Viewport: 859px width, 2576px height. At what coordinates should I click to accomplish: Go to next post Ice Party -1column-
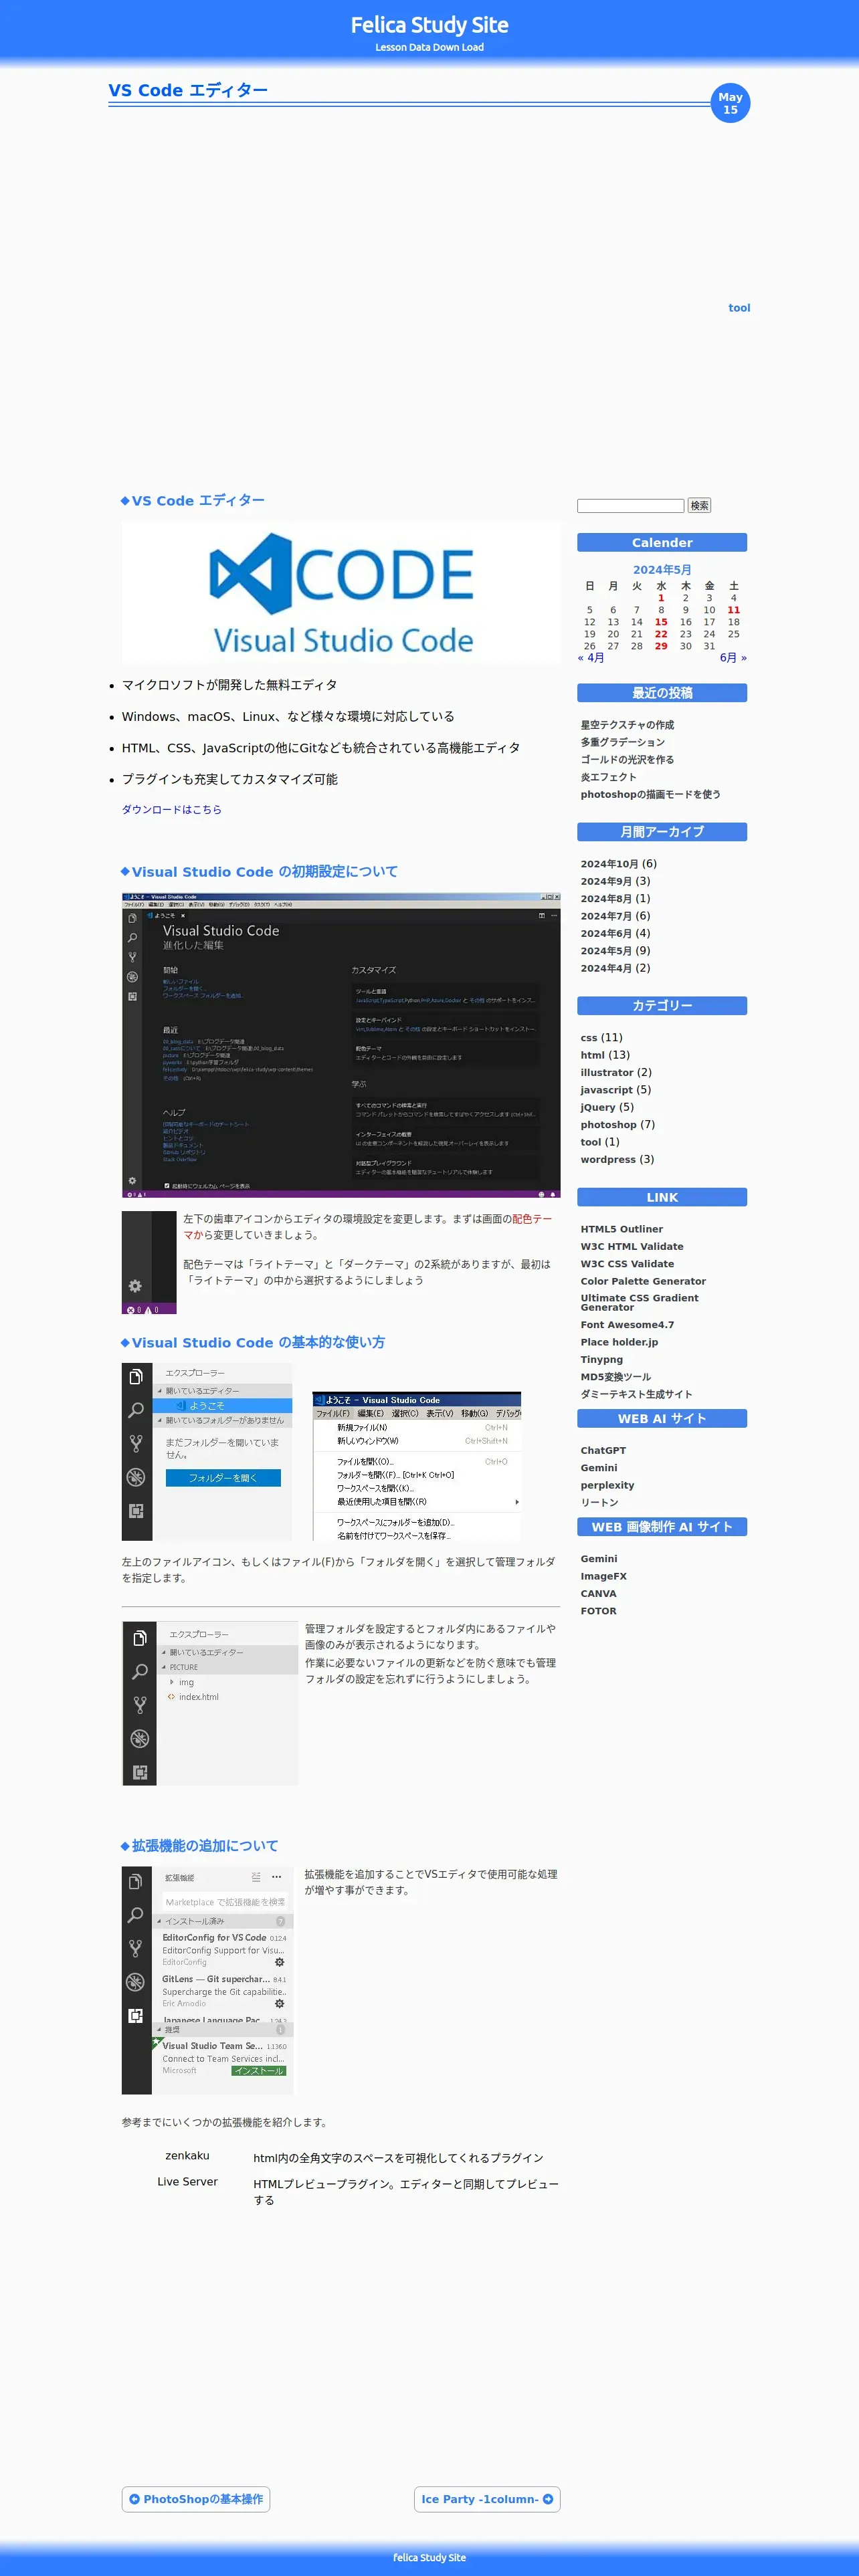[x=487, y=2499]
